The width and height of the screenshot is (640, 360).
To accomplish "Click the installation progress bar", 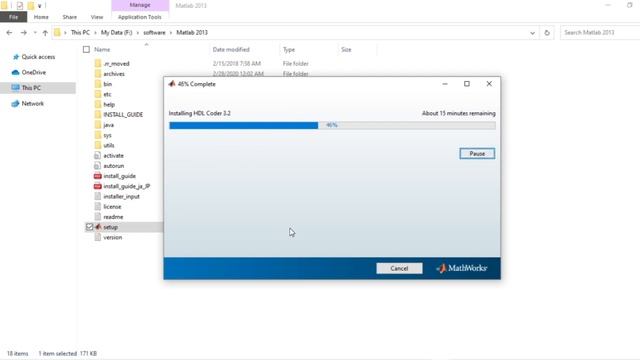I will 332,125.
